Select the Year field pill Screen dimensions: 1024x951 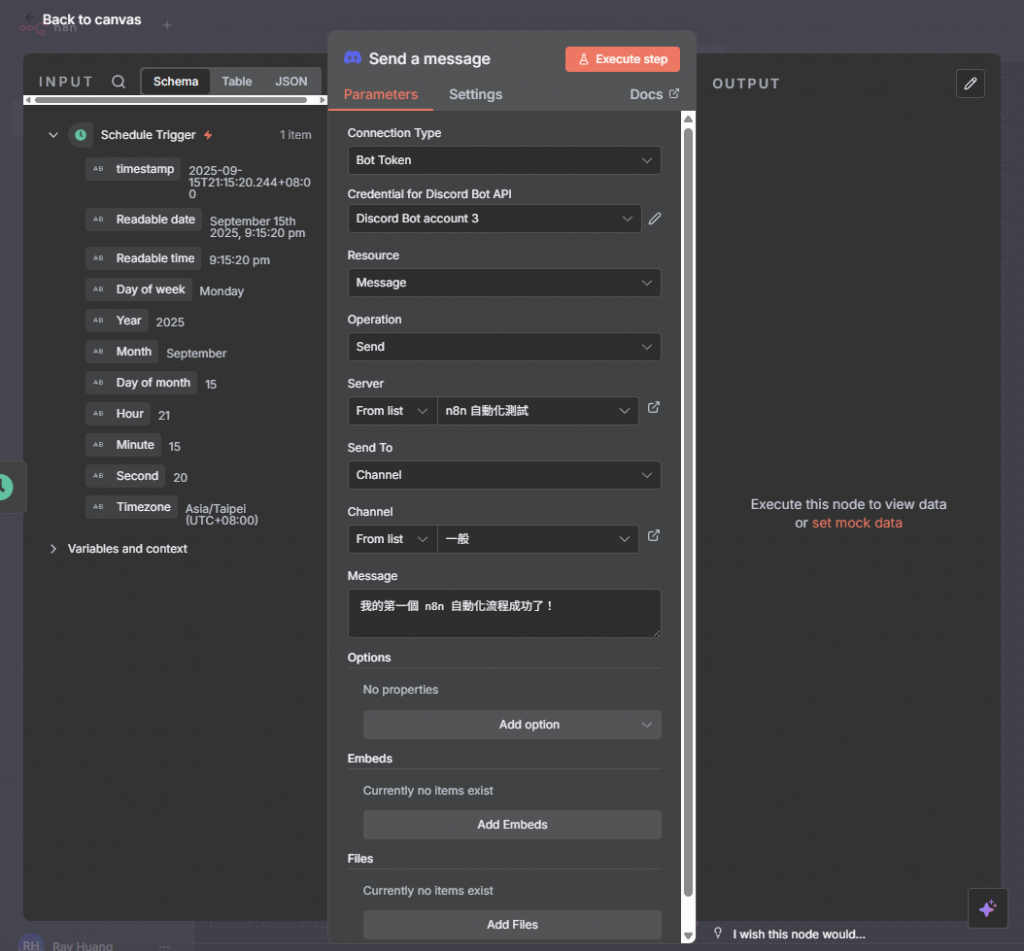tap(117, 321)
